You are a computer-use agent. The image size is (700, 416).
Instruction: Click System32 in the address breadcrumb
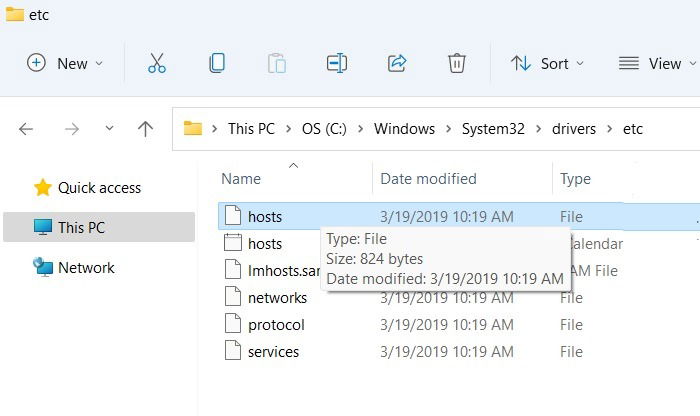pyautogui.click(x=492, y=129)
